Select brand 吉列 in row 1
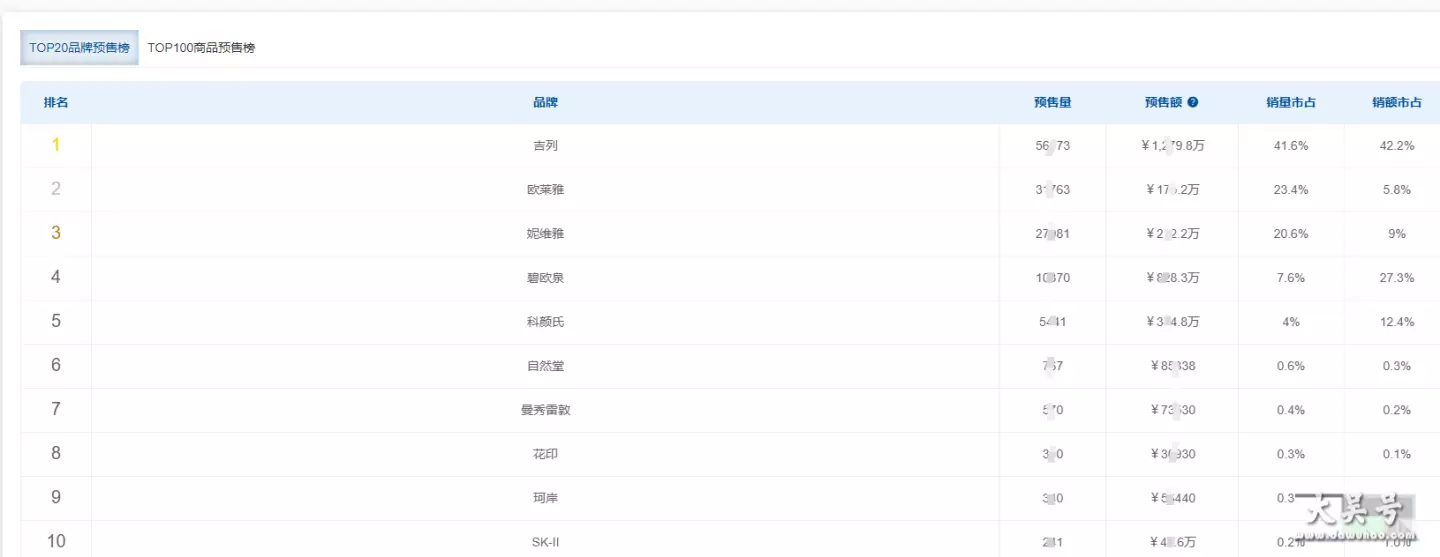Image resolution: width=1440 pixels, height=557 pixels. tap(545, 146)
